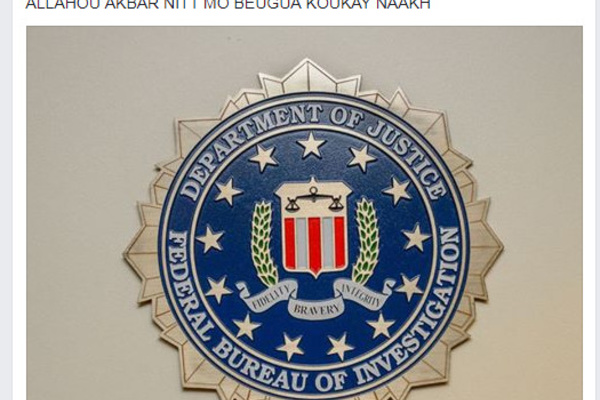
Task: Click the left green laurel branch
Action: [264, 244]
